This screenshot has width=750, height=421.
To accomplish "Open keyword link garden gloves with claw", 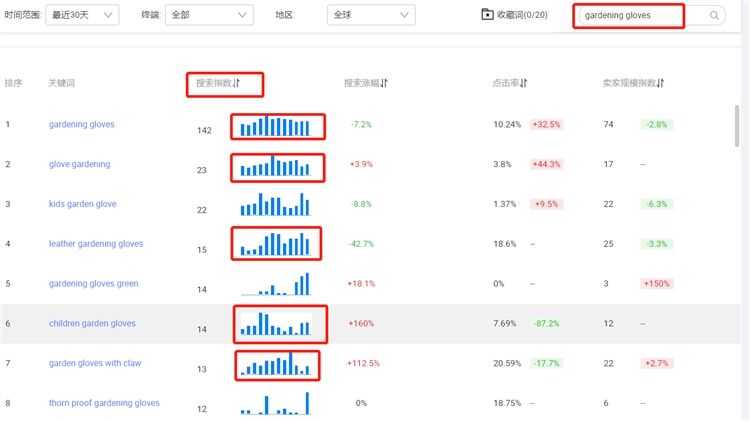I will point(95,363).
